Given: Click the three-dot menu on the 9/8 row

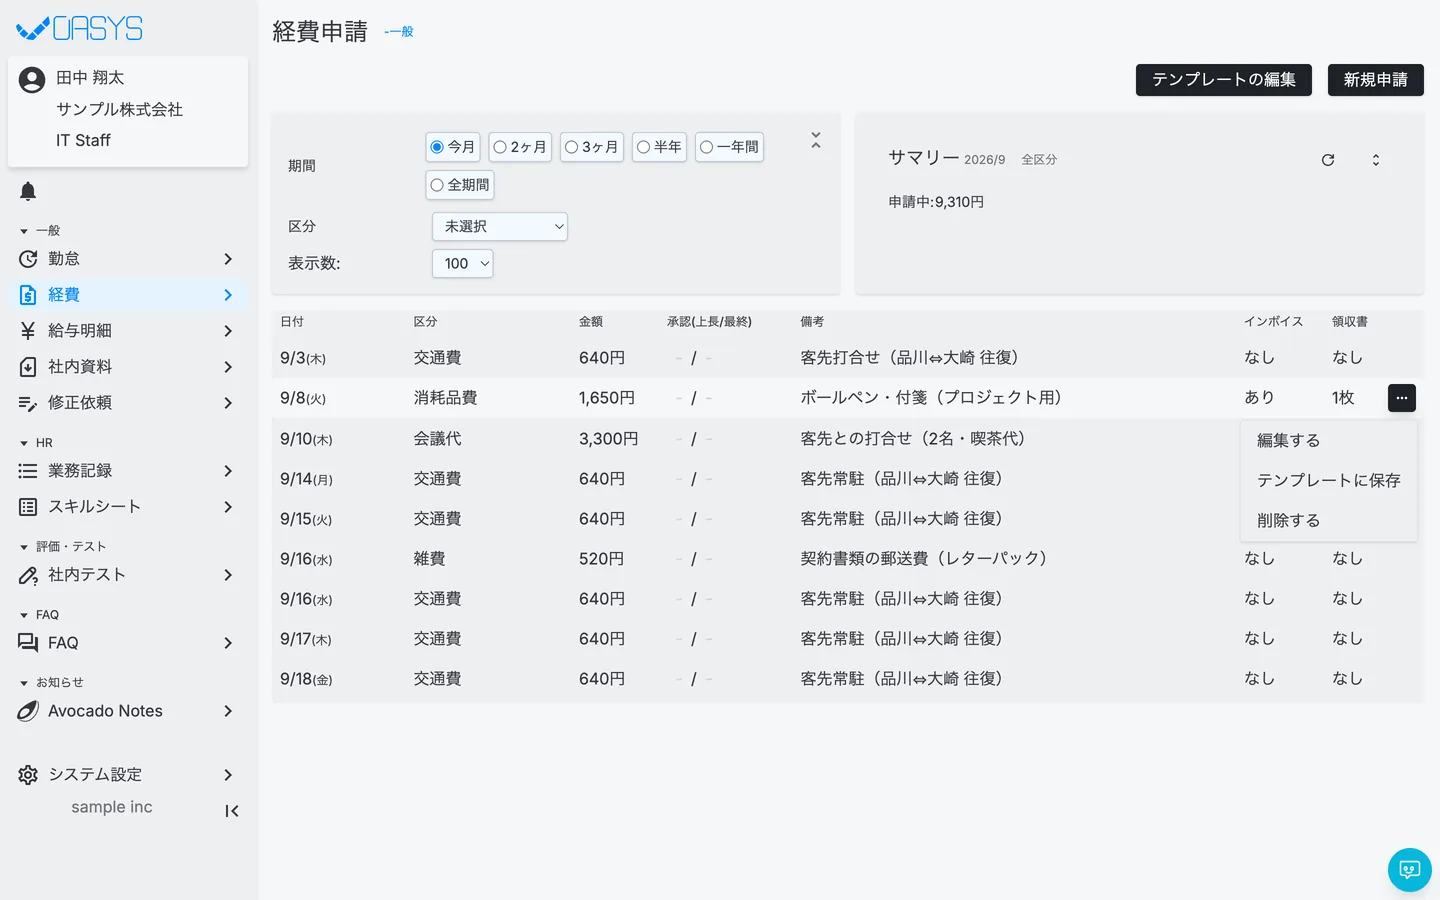Looking at the screenshot, I should (1402, 398).
